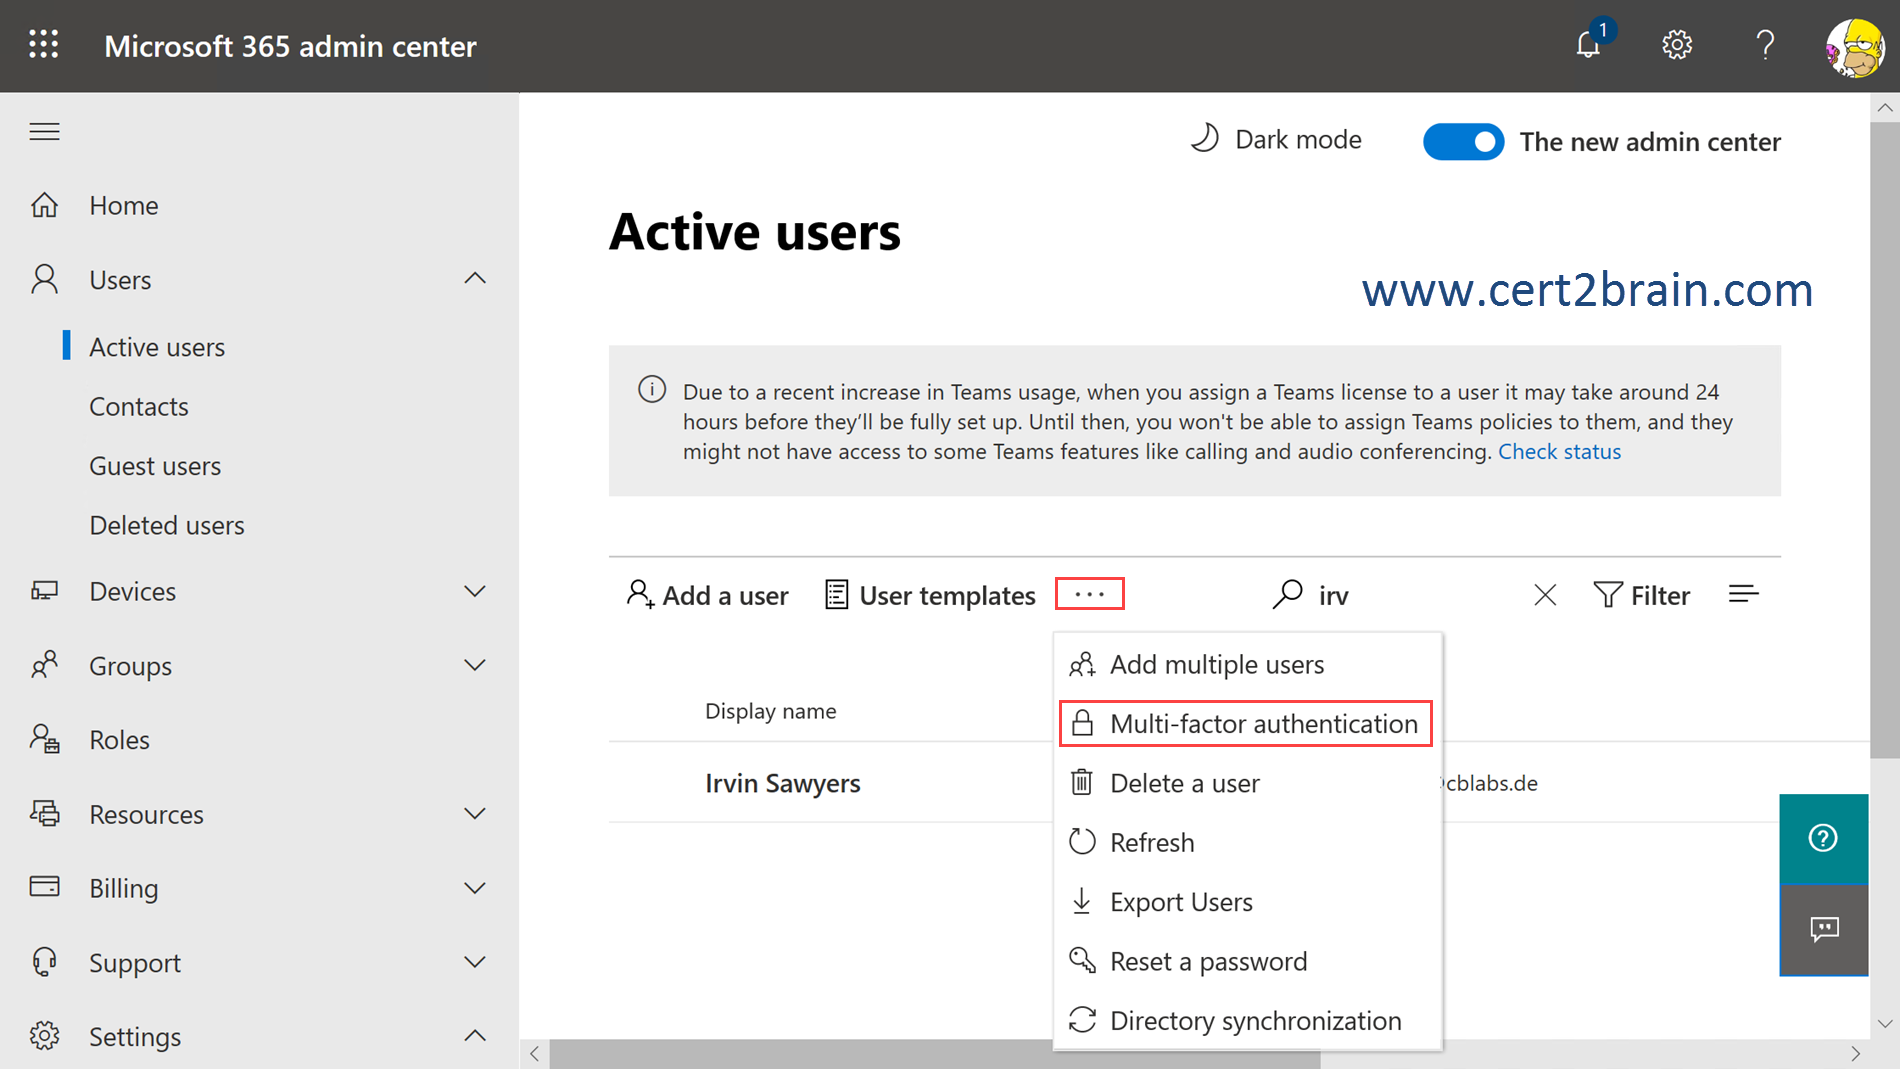Open user Irvin Sawyers

pos(783,783)
